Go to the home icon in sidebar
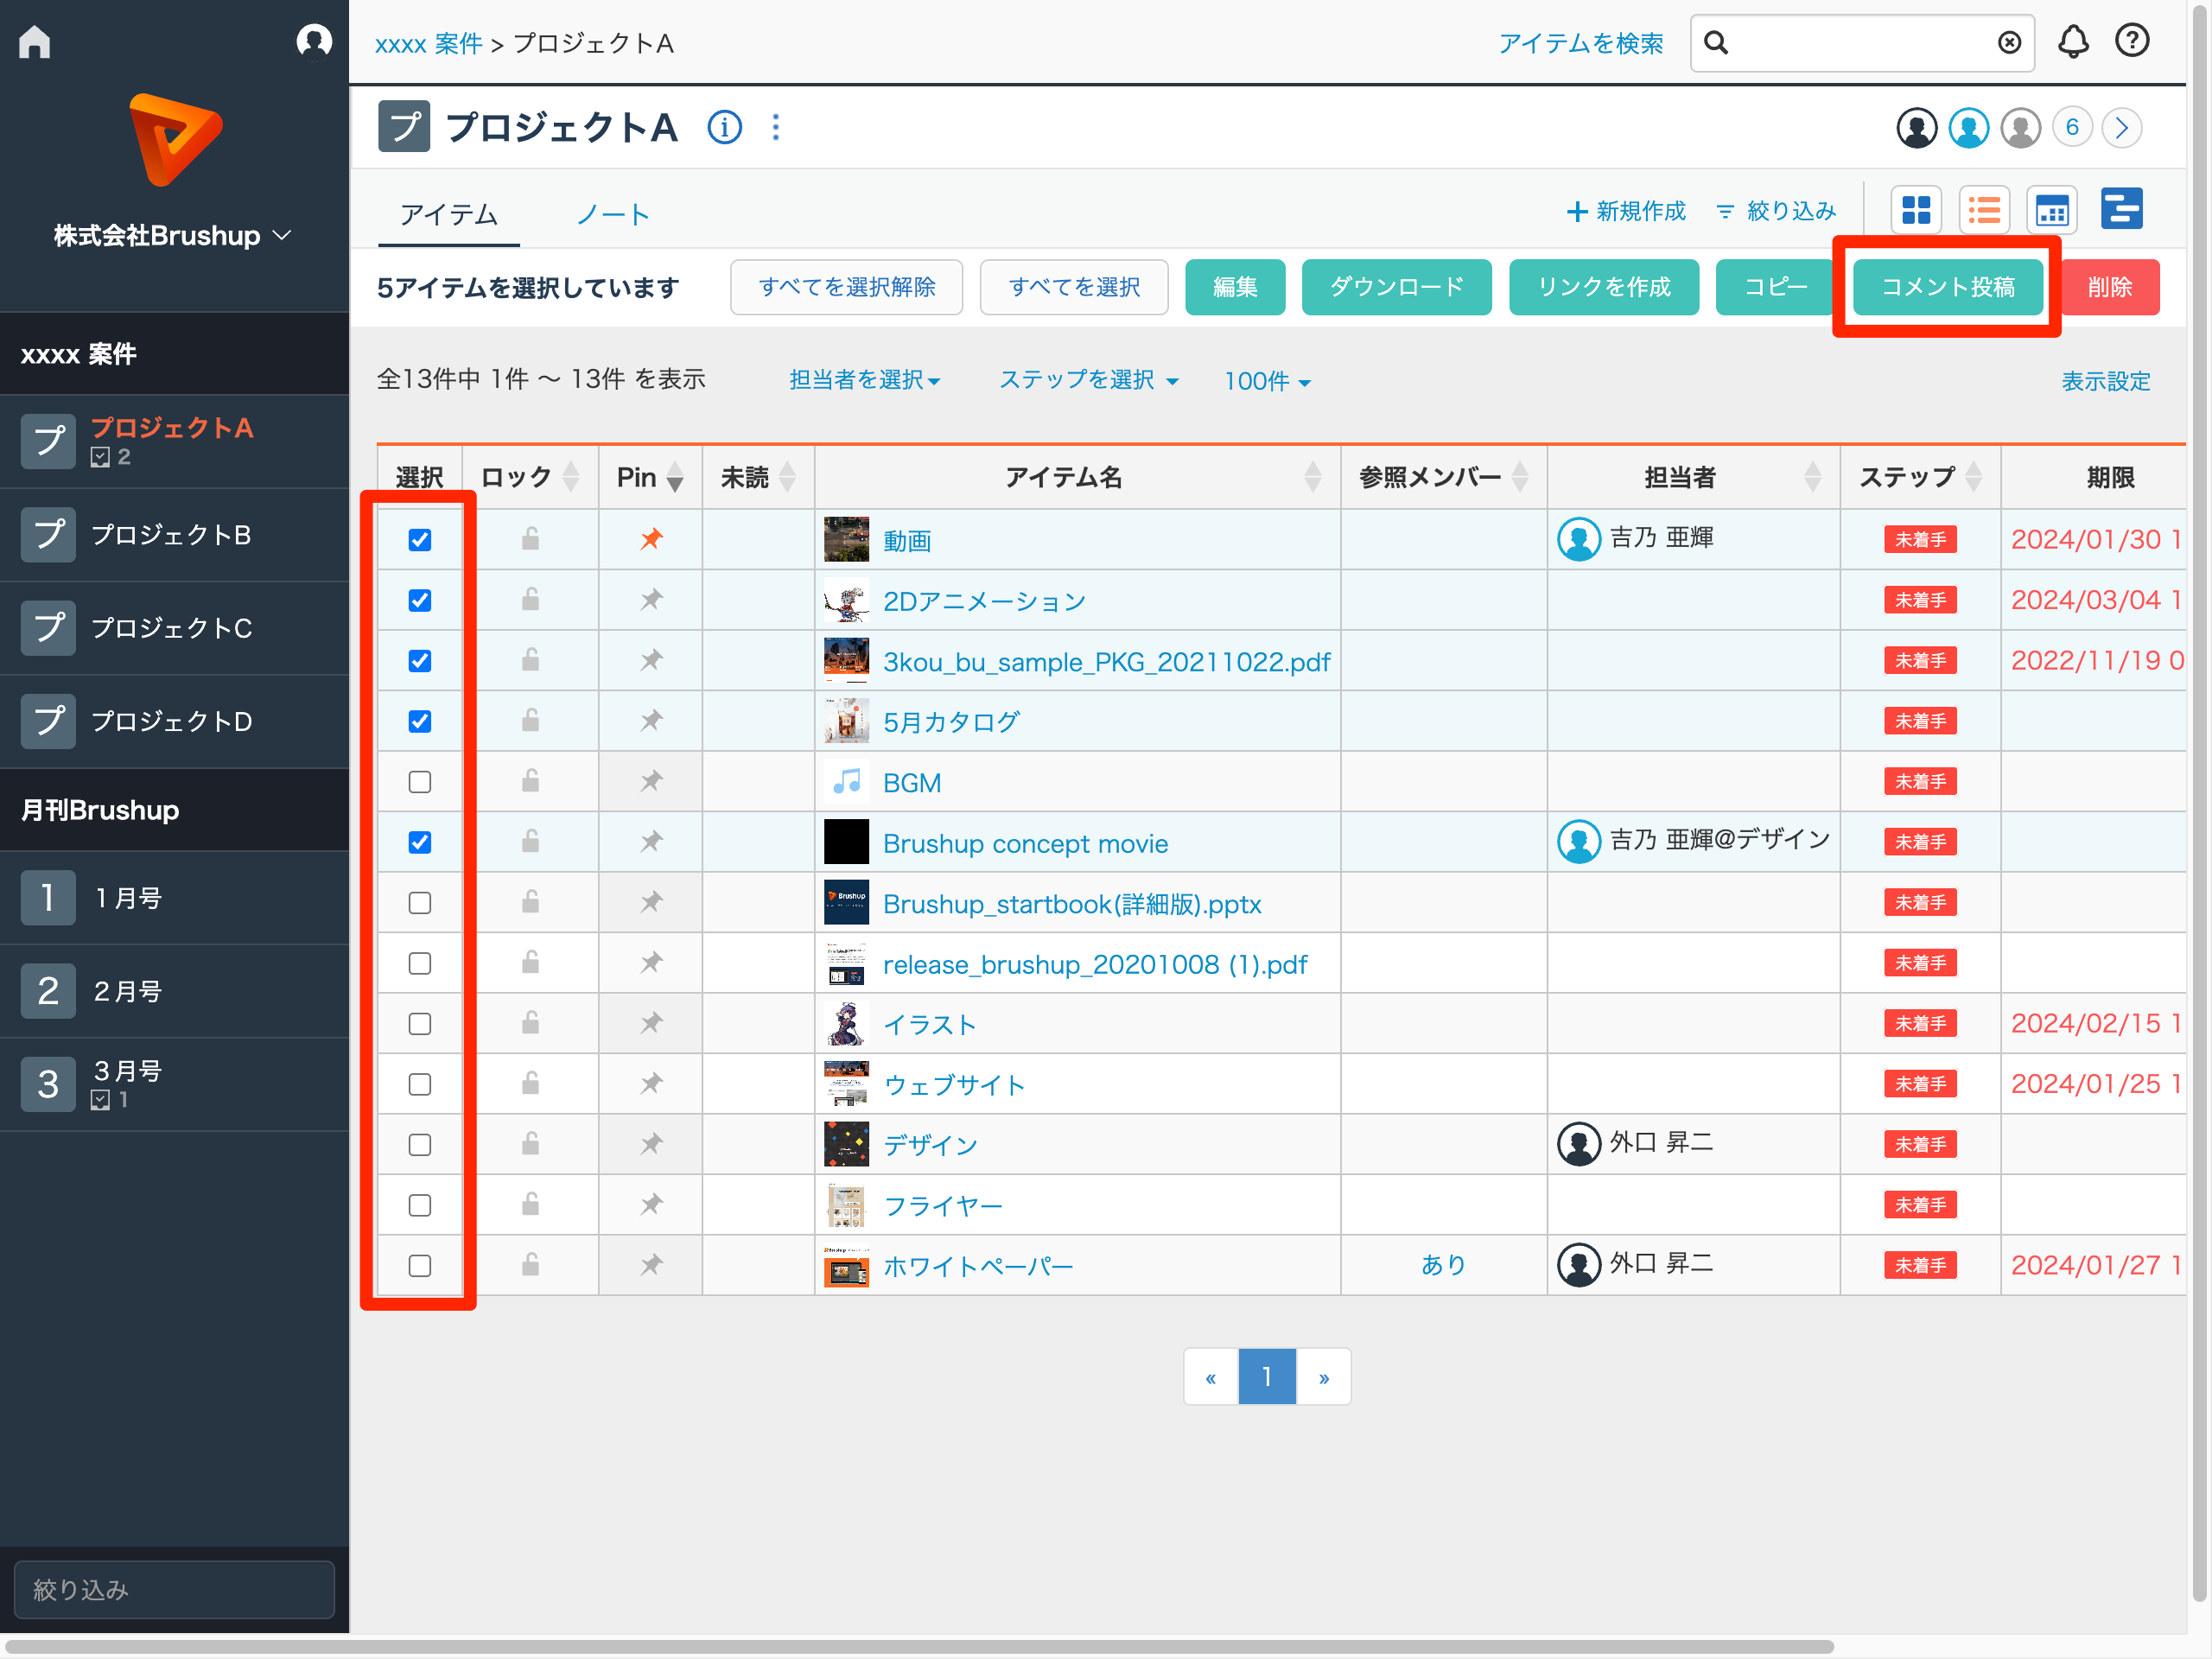 click(35, 42)
